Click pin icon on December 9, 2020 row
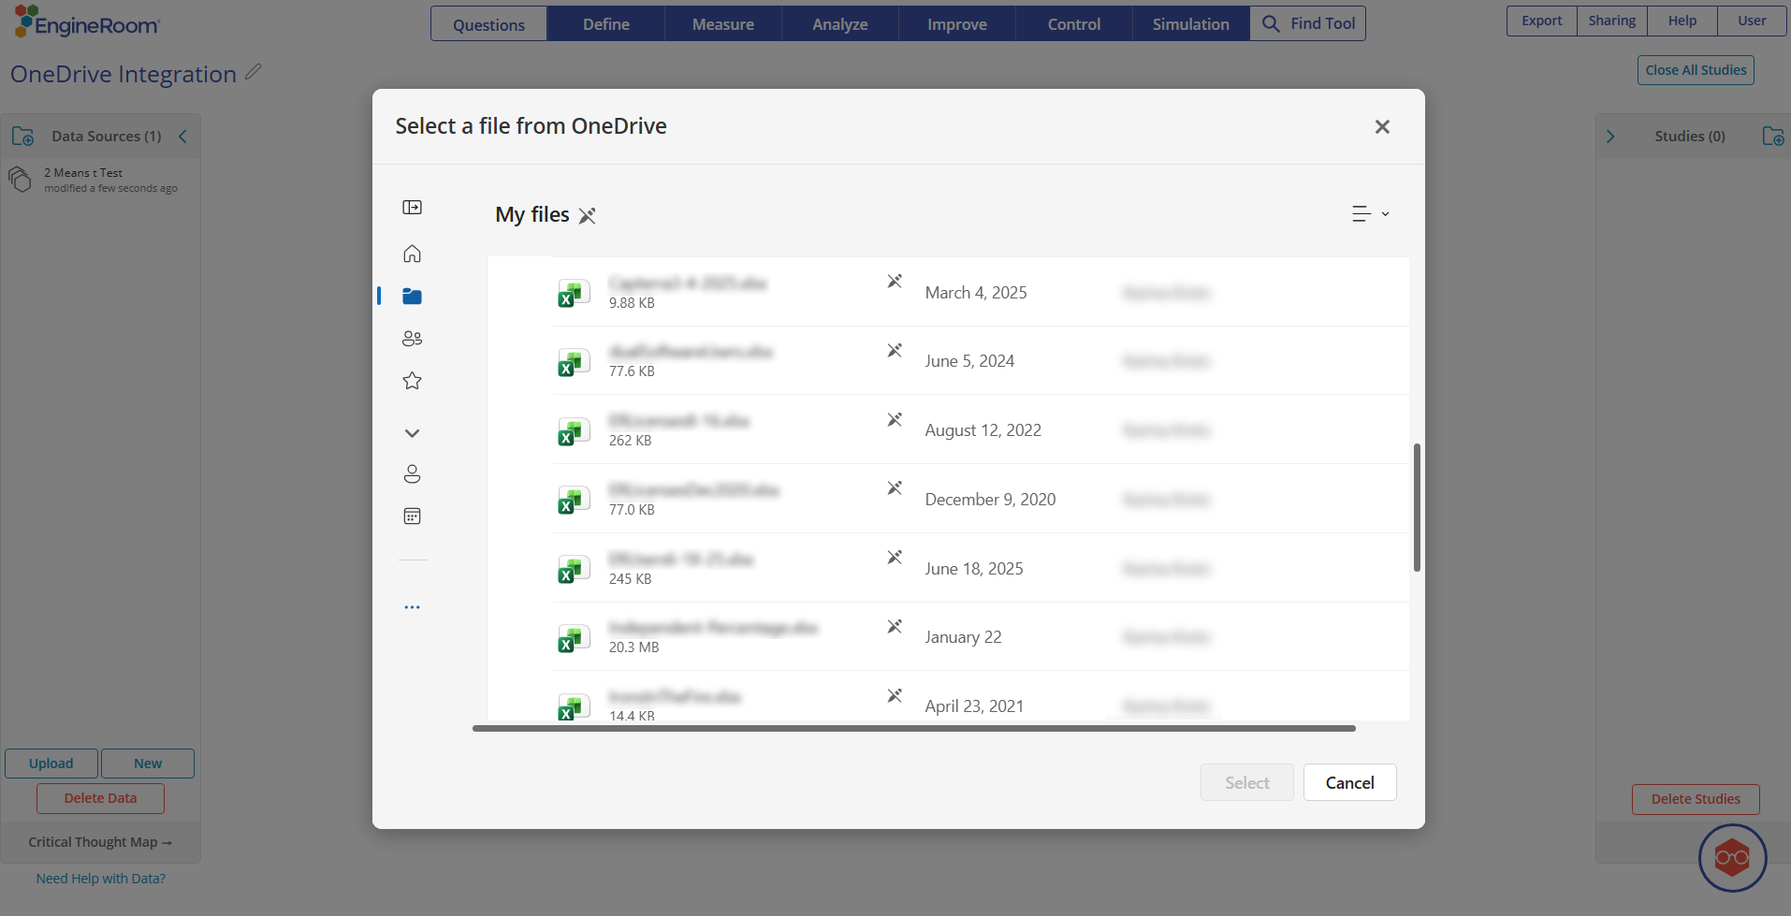This screenshot has width=1791, height=916. point(894,489)
